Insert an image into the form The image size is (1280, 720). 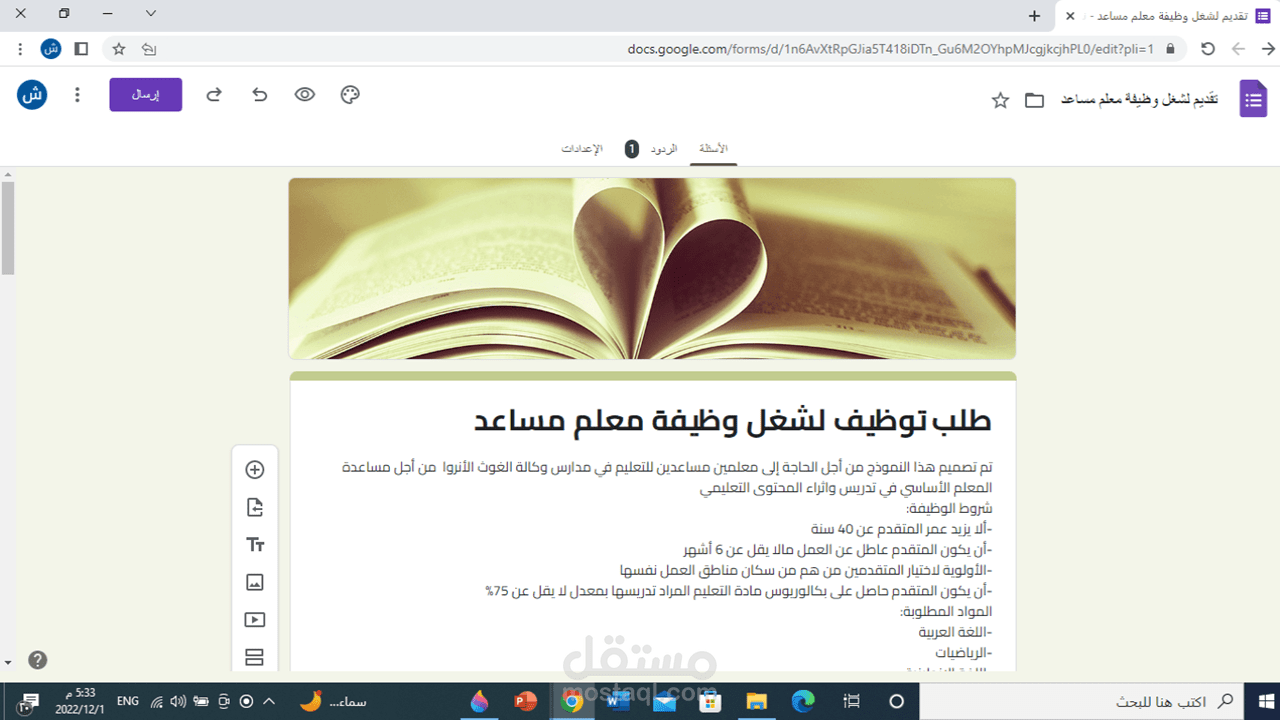click(255, 581)
